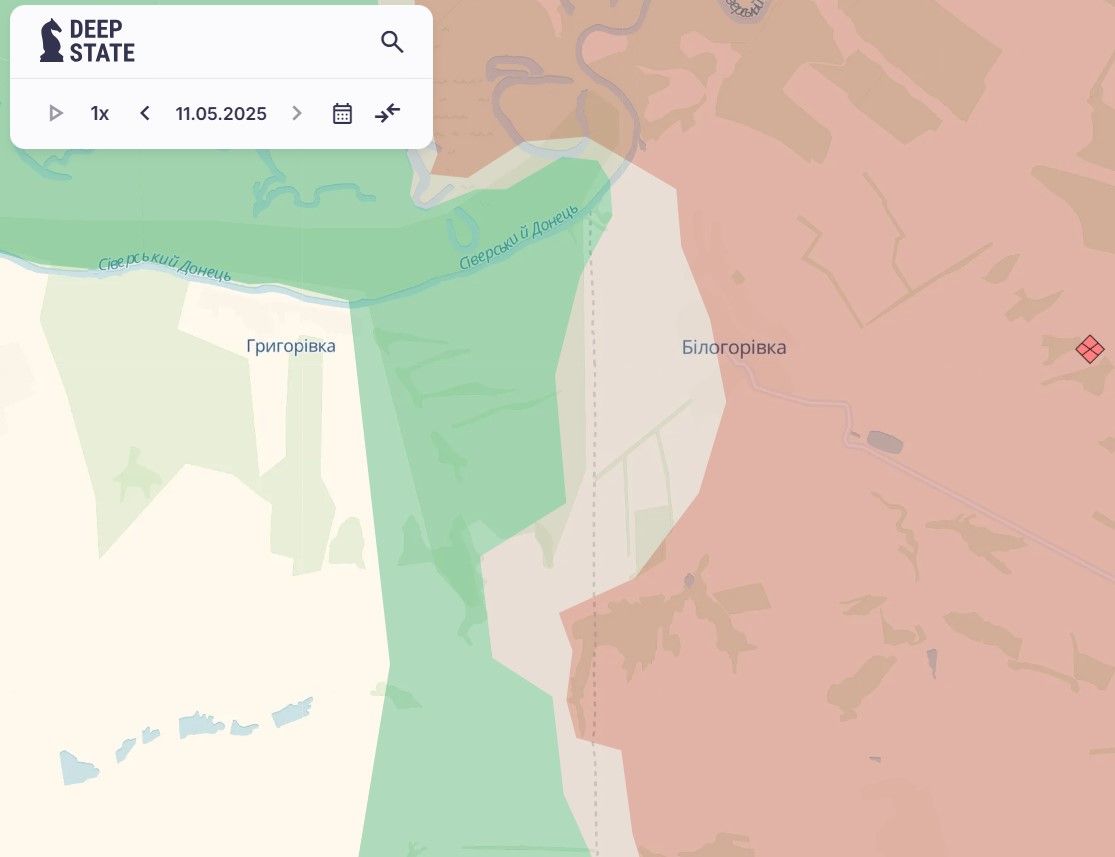Click the gray oval feature on the road

(x=884, y=441)
